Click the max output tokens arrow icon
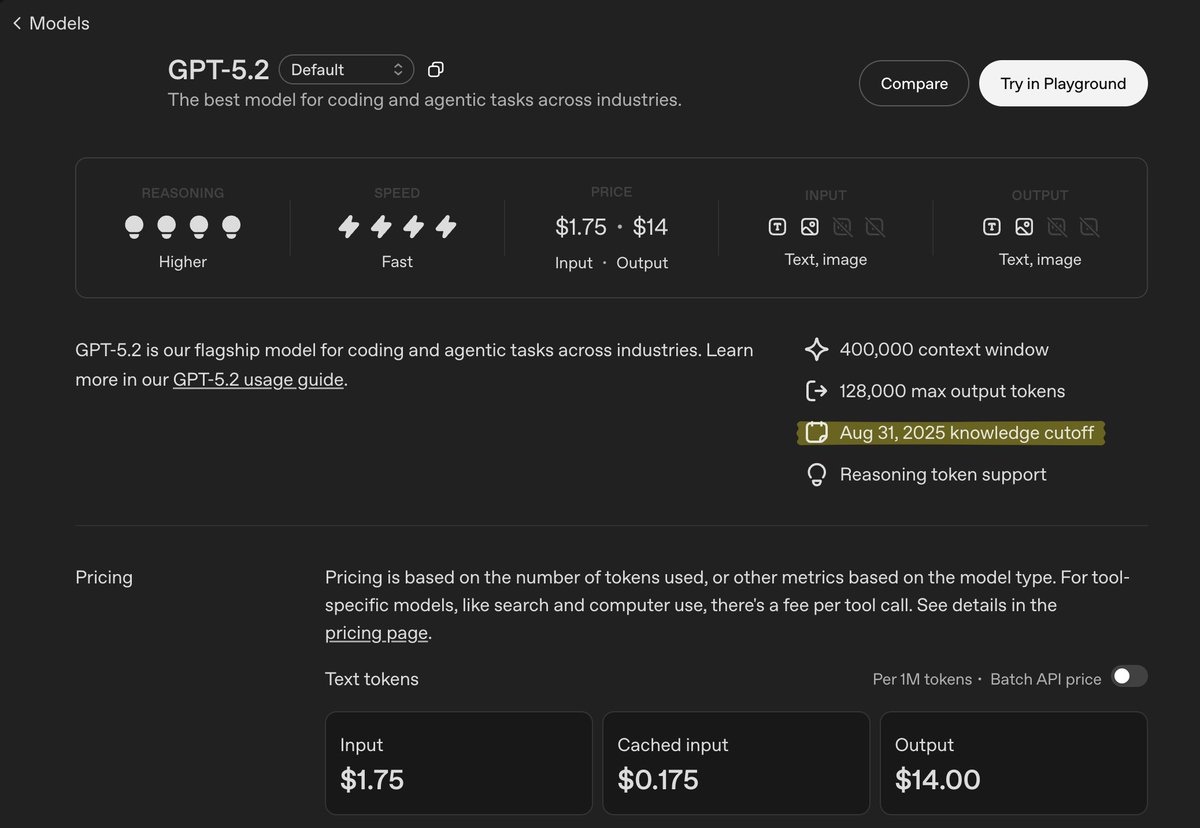1200x828 pixels. 817,391
